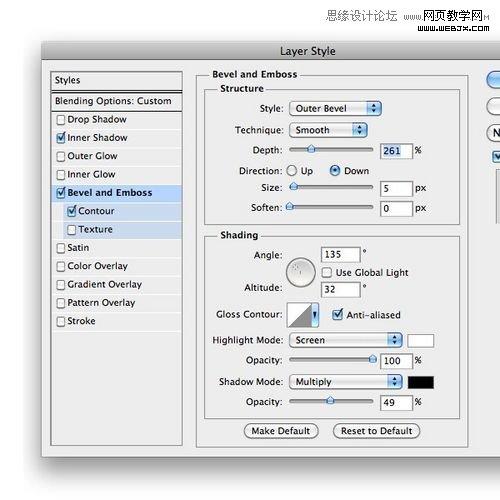Screen dimensions: 500x500
Task: Select the Stroke row label
Action: point(81,321)
